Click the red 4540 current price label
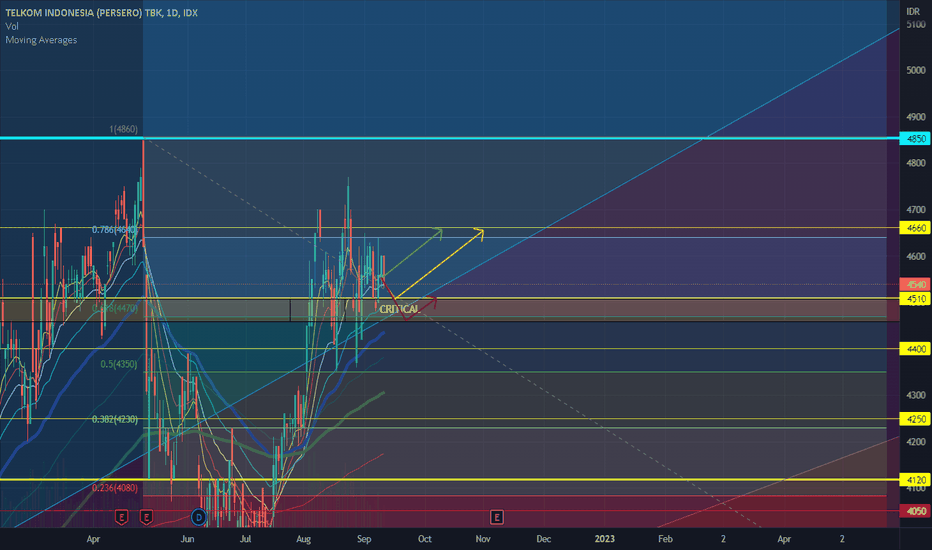Image resolution: width=932 pixels, height=550 pixels. [x=915, y=284]
